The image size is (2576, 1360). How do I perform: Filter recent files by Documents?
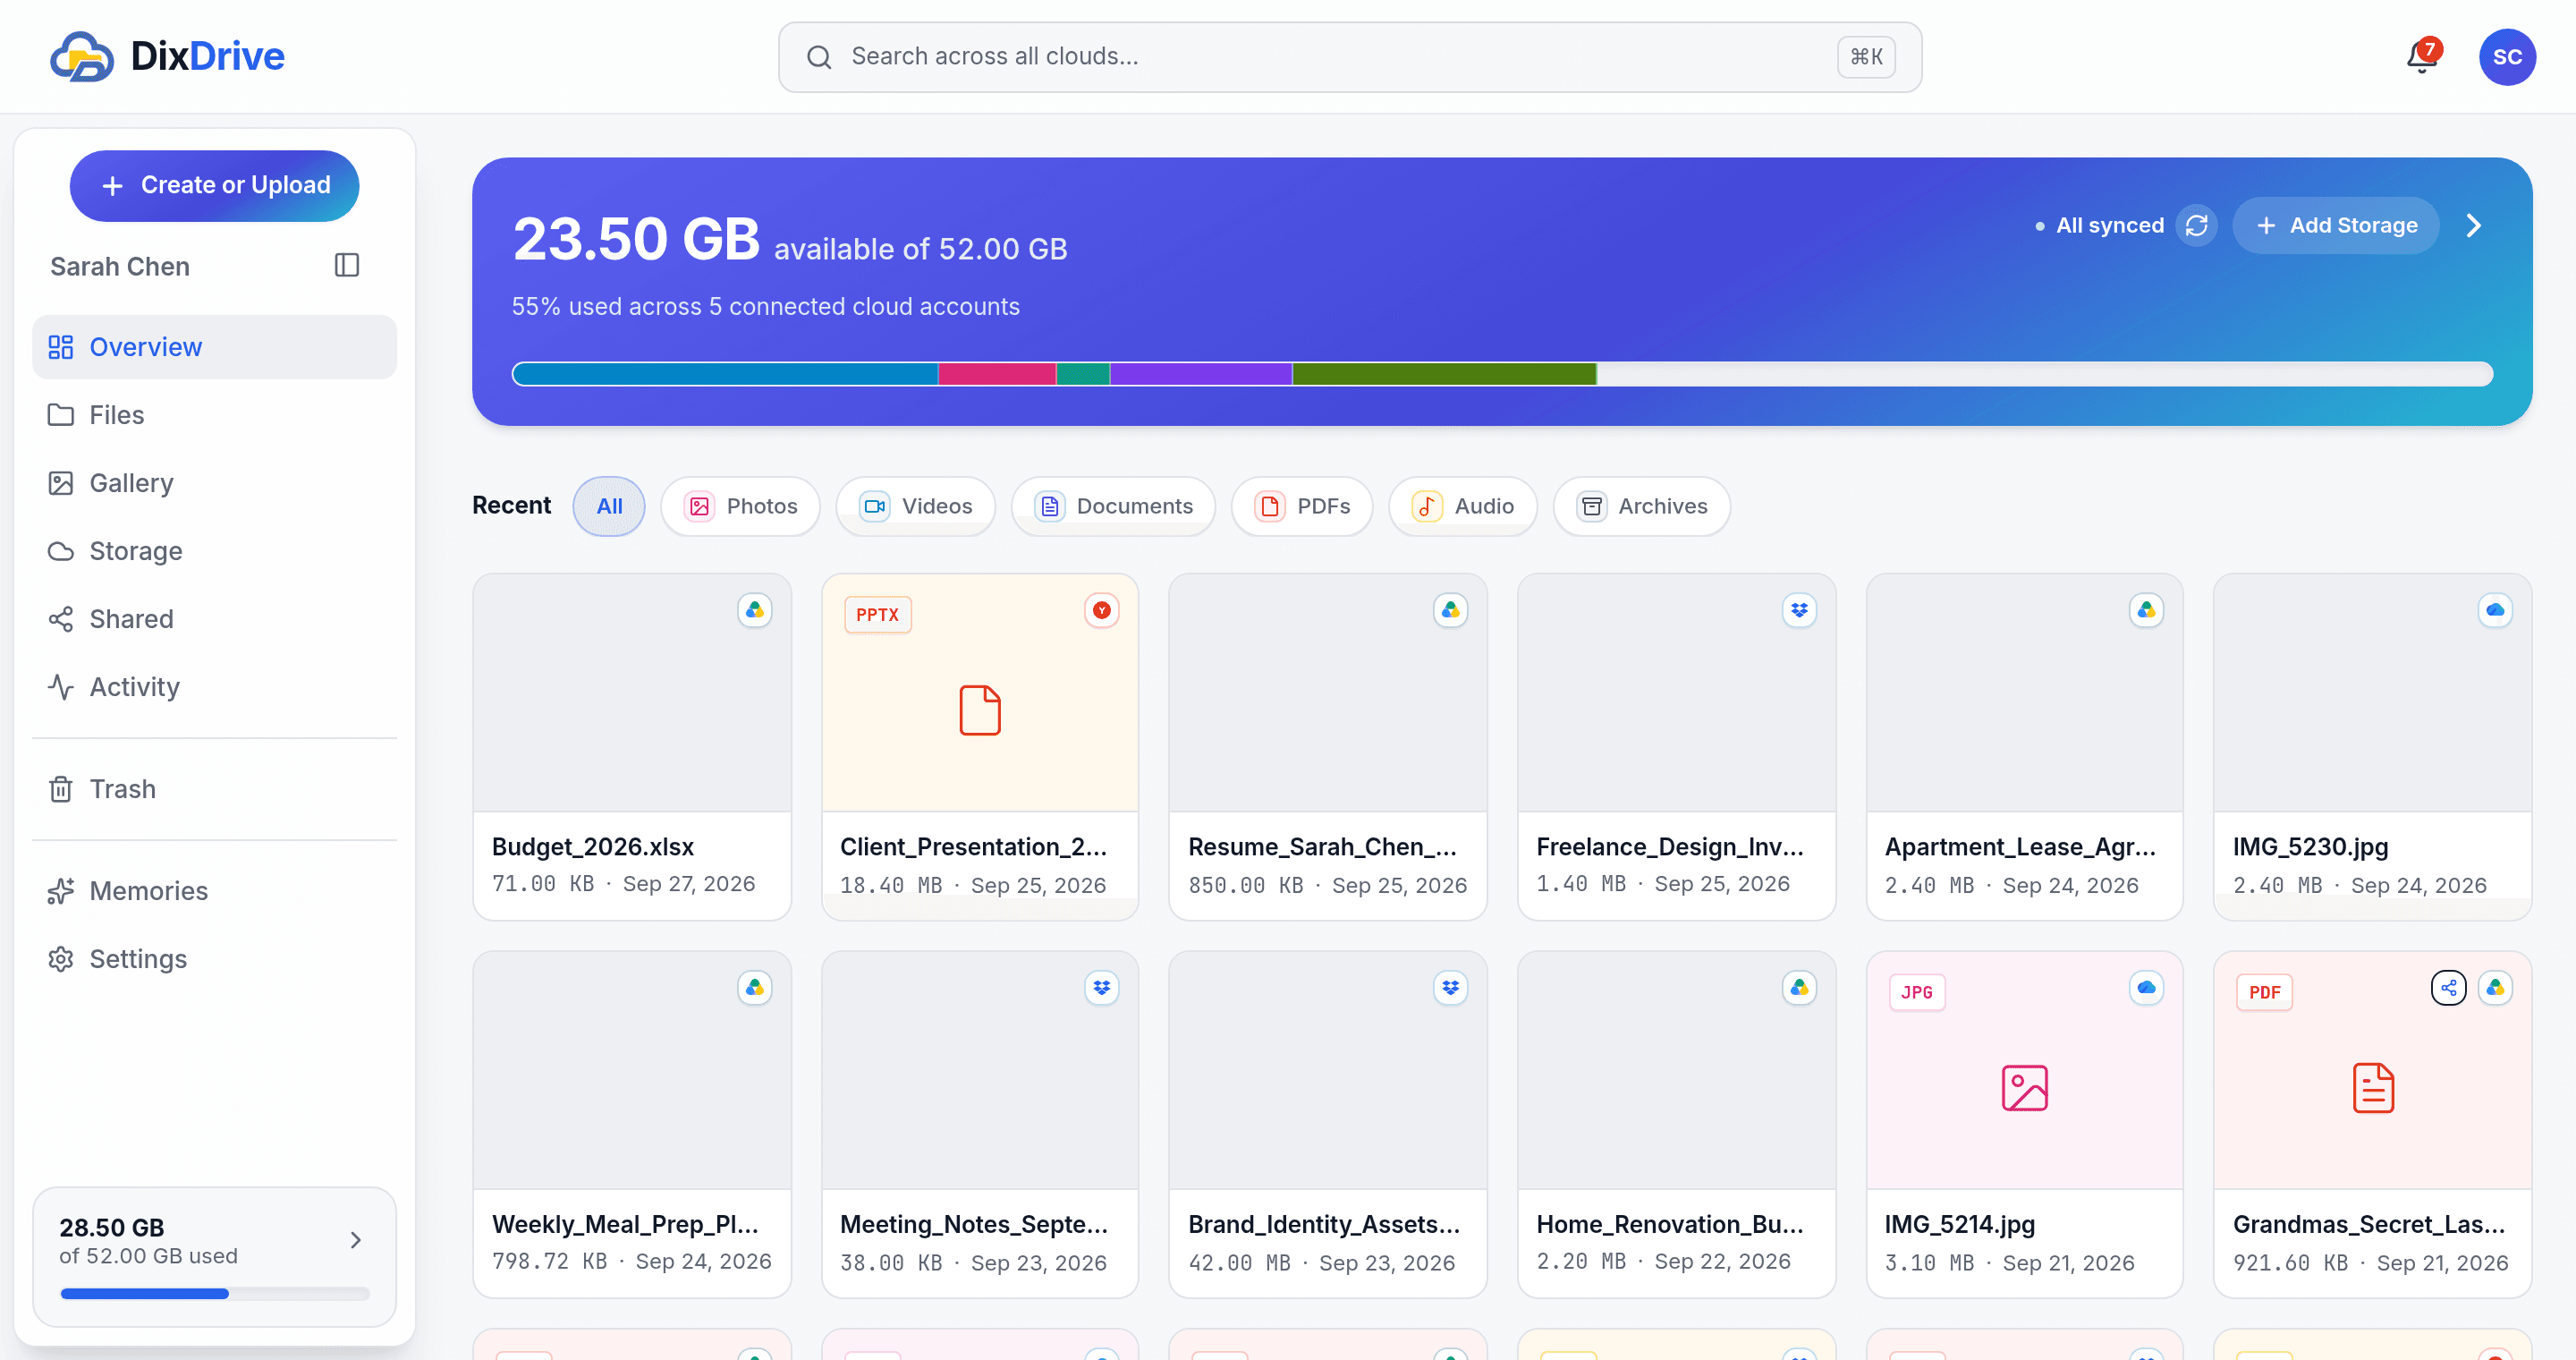click(x=1113, y=506)
